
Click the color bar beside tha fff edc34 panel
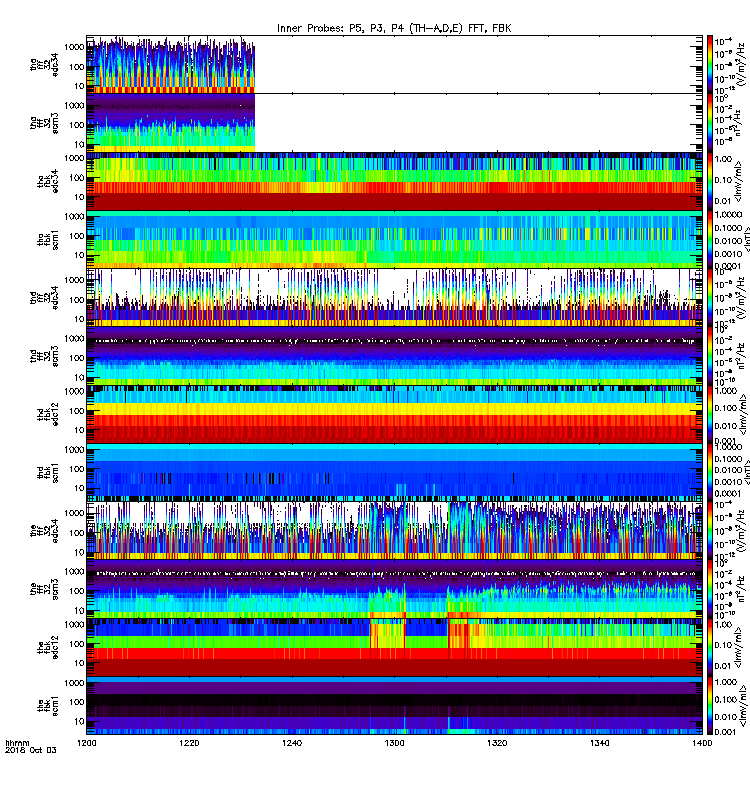(x=709, y=65)
